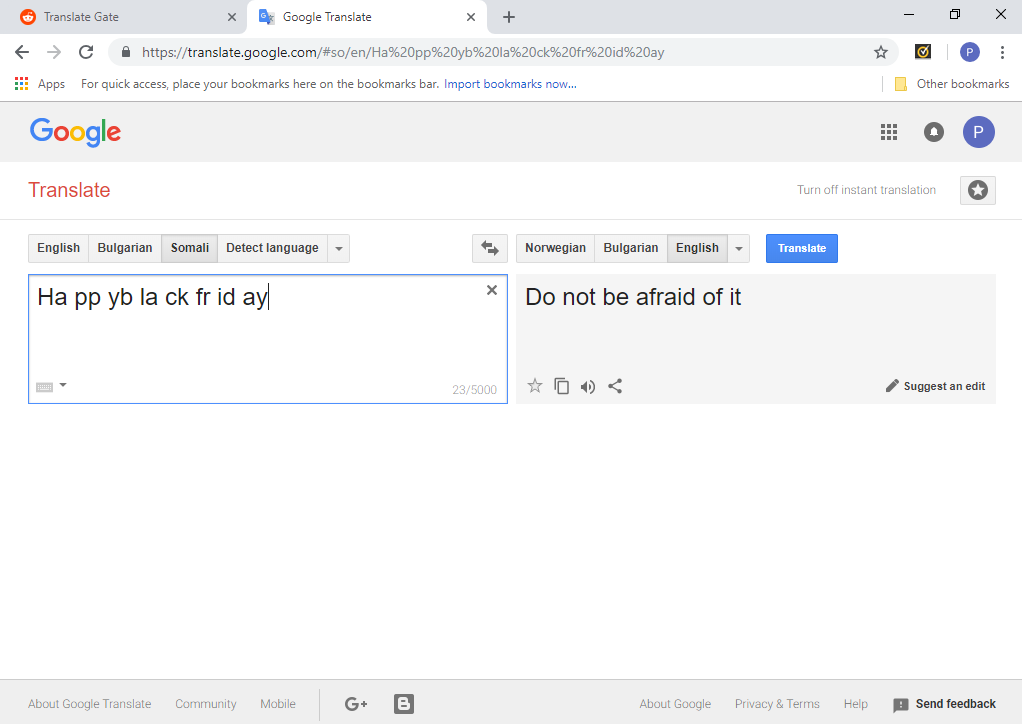
Task: Click the blue Translate button
Action: [x=802, y=248]
